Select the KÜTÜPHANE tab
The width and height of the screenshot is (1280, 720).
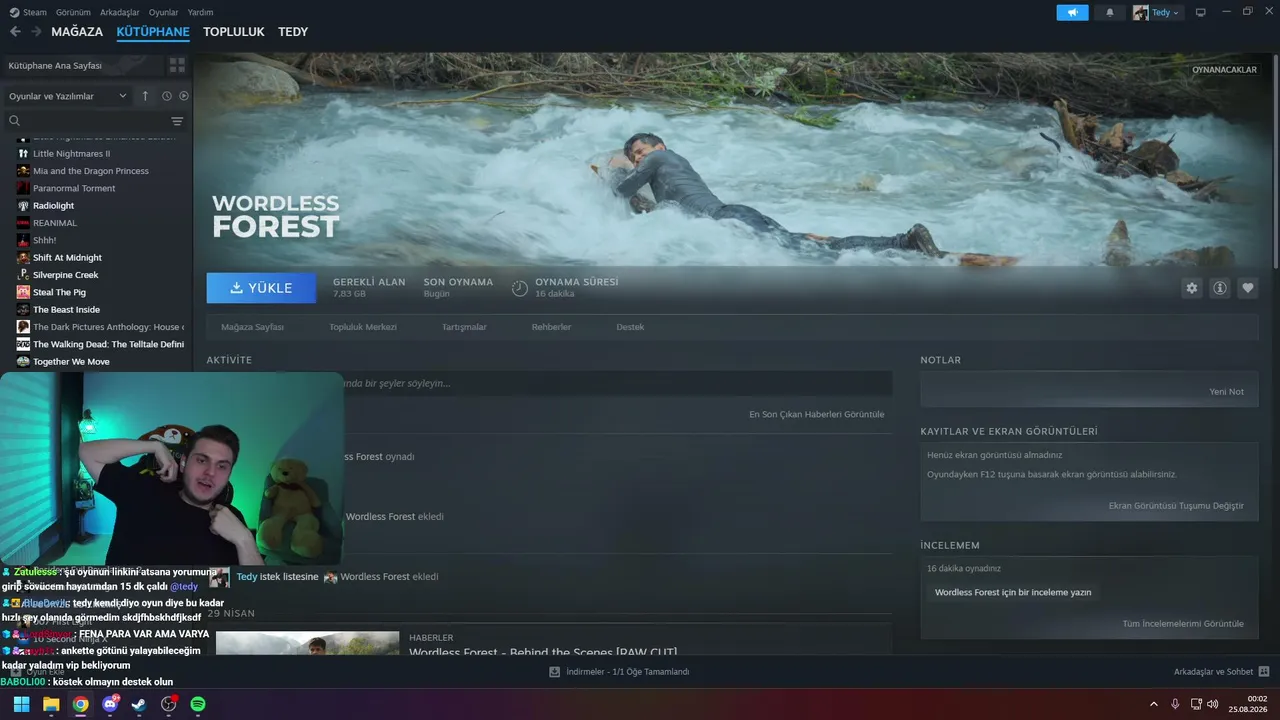coord(153,32)
